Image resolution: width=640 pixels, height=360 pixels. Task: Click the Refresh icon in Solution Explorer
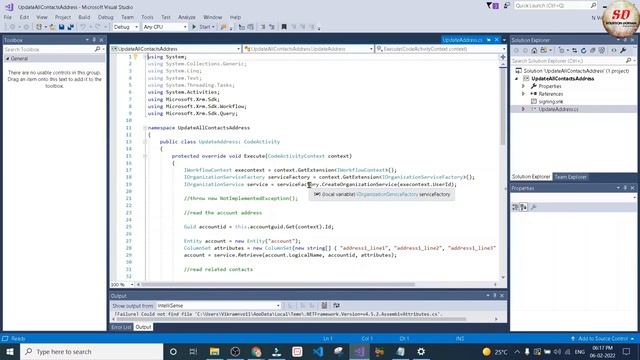[583, 51]
